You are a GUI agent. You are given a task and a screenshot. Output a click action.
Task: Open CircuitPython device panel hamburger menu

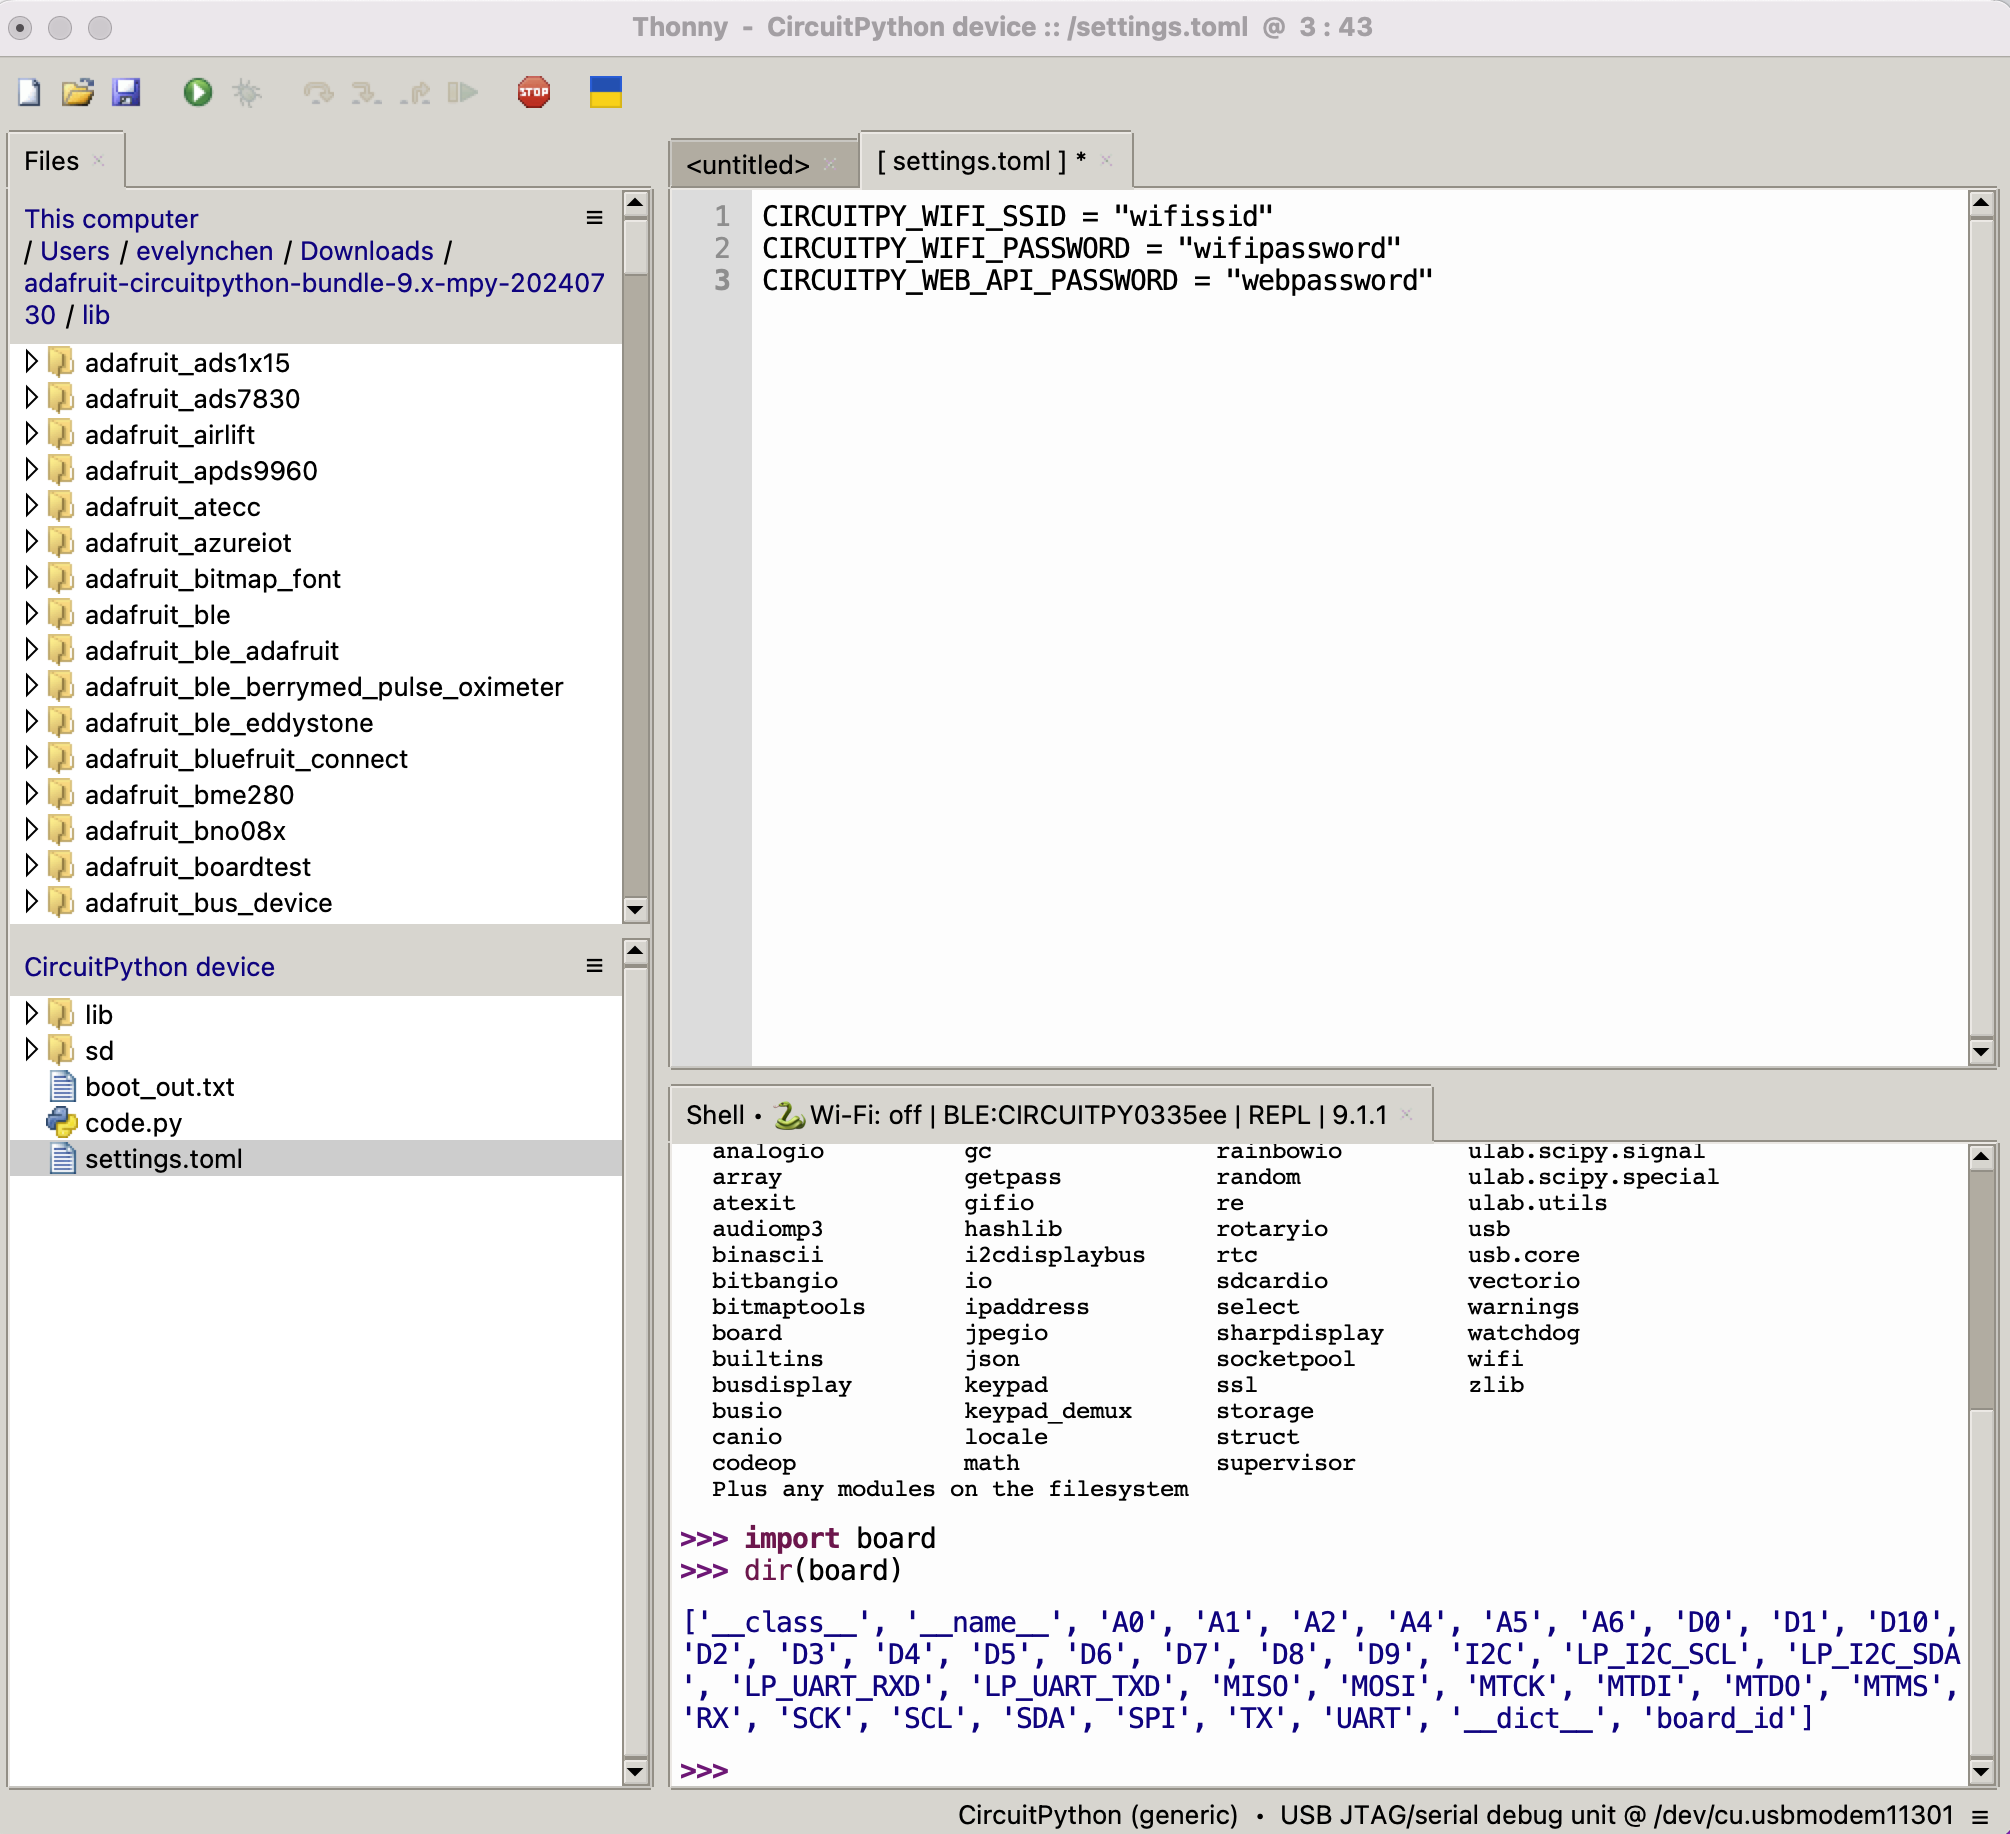[x=594, y=966]
